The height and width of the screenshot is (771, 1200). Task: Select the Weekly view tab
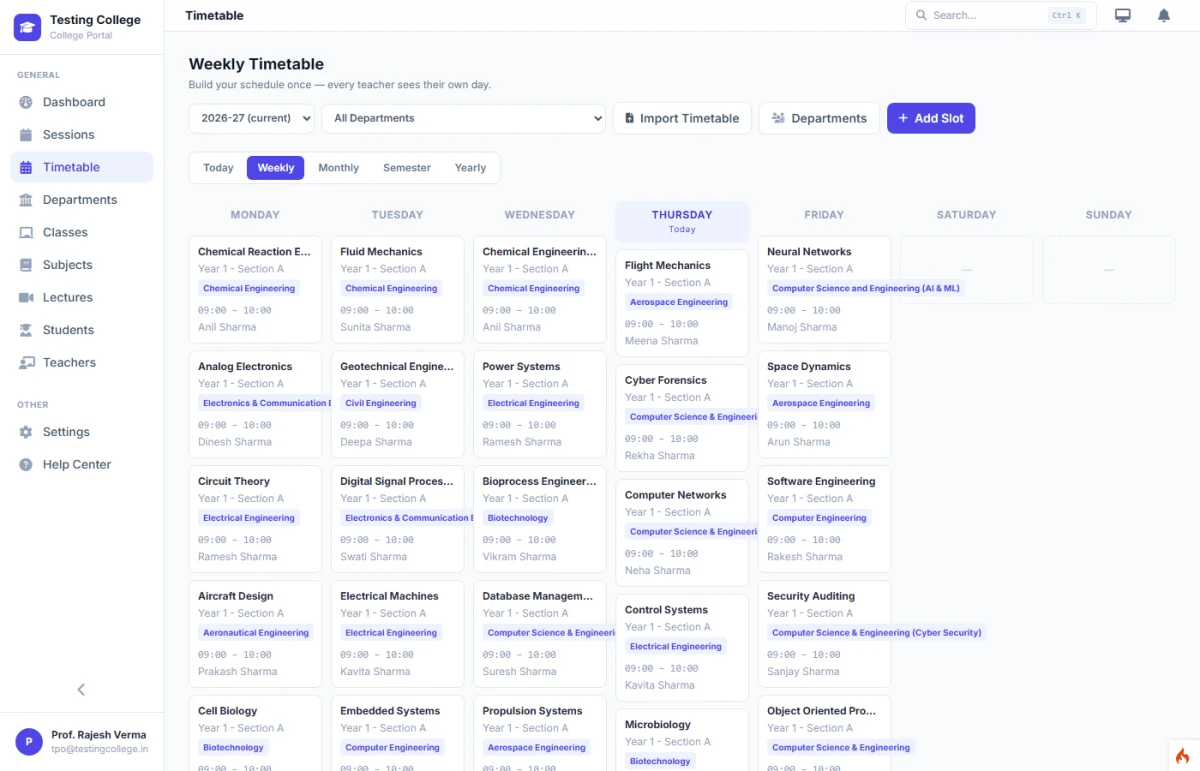[x=276, y=168]
